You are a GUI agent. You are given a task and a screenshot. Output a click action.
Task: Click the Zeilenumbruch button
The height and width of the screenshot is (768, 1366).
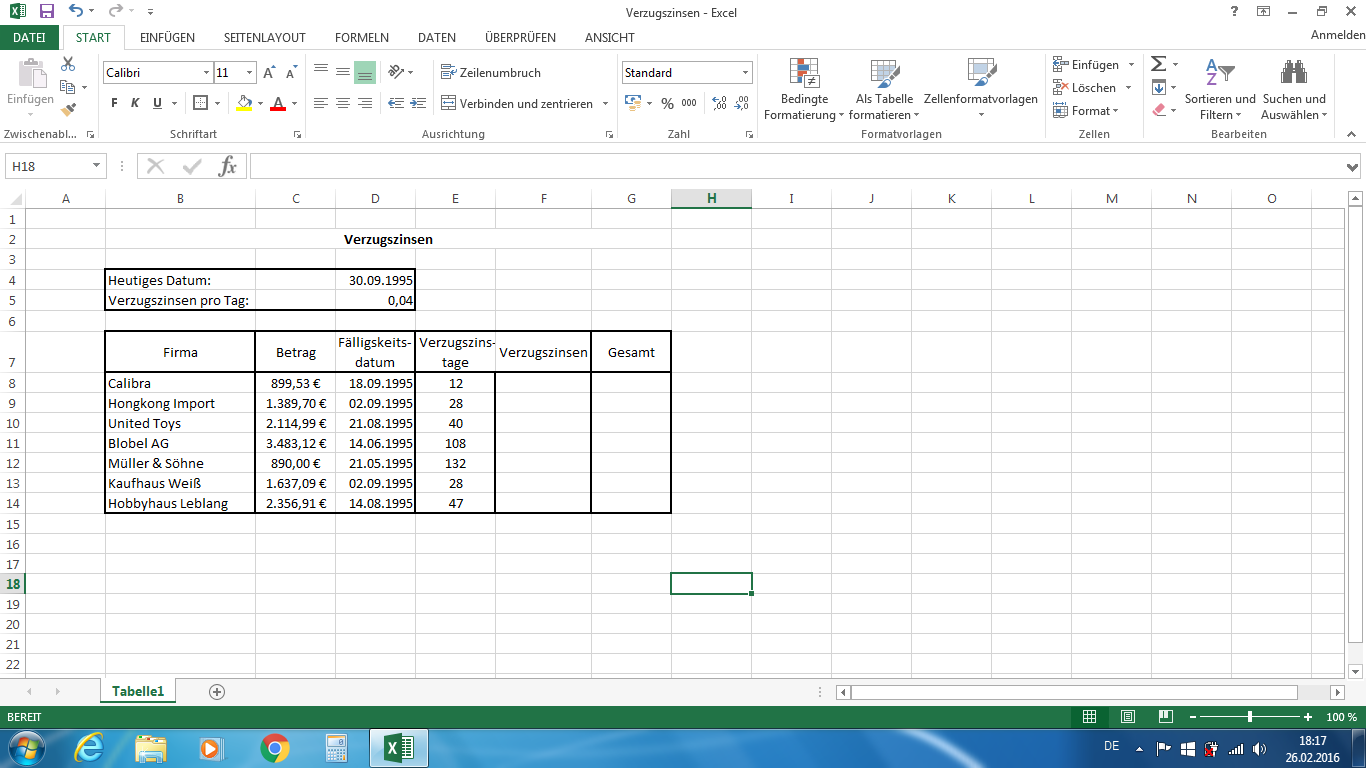491,73
